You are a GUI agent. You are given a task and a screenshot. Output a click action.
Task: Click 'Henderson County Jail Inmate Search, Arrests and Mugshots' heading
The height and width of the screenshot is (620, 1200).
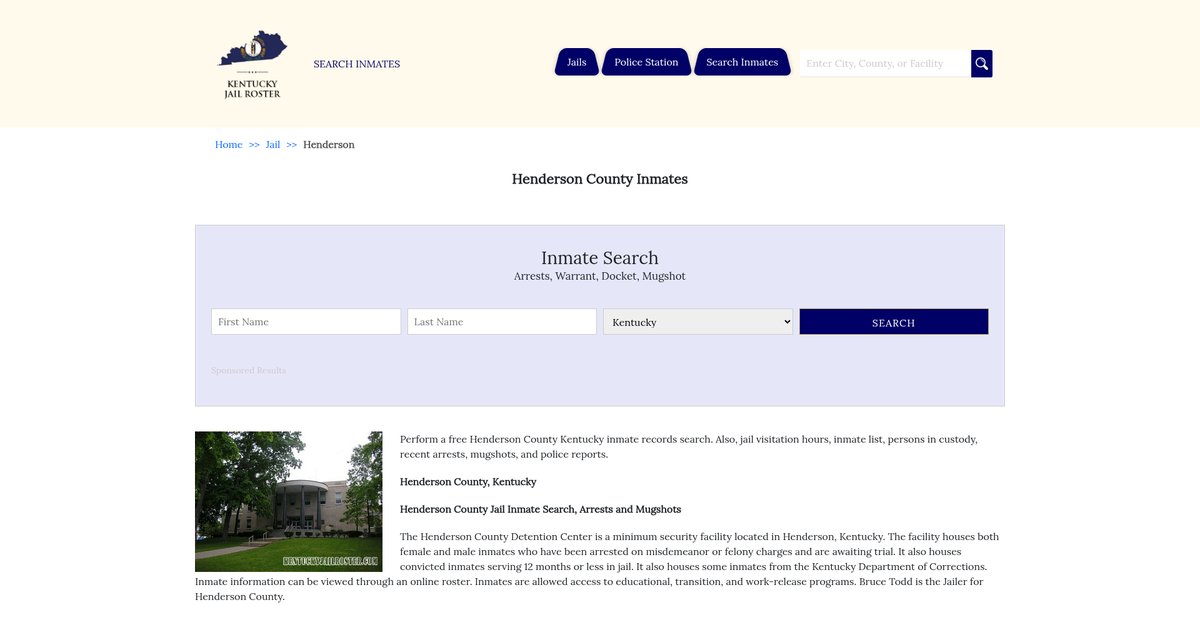tap(540, 509)
